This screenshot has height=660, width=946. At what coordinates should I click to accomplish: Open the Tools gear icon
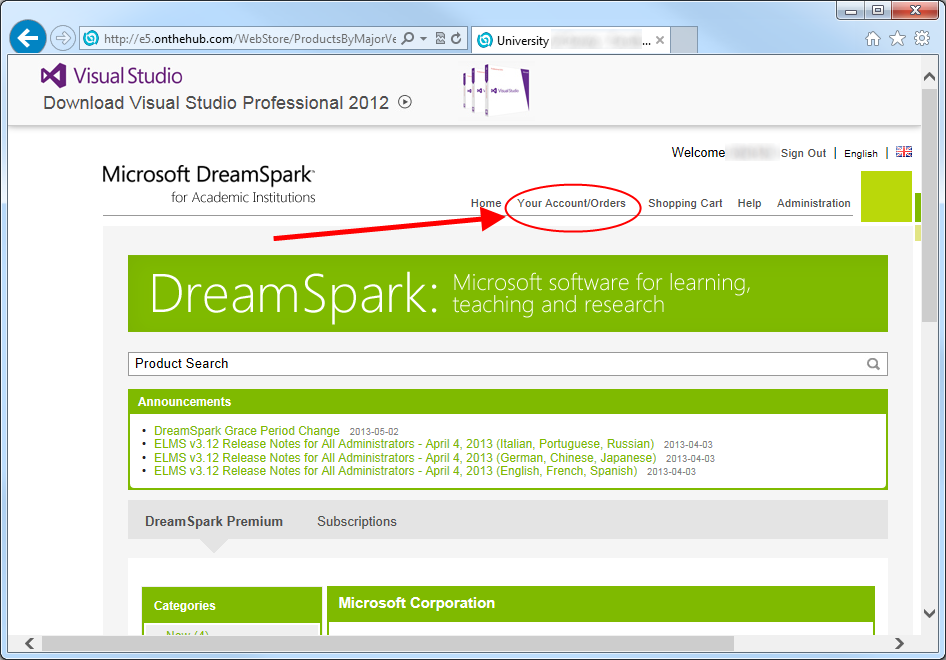[x=922, y=39]
